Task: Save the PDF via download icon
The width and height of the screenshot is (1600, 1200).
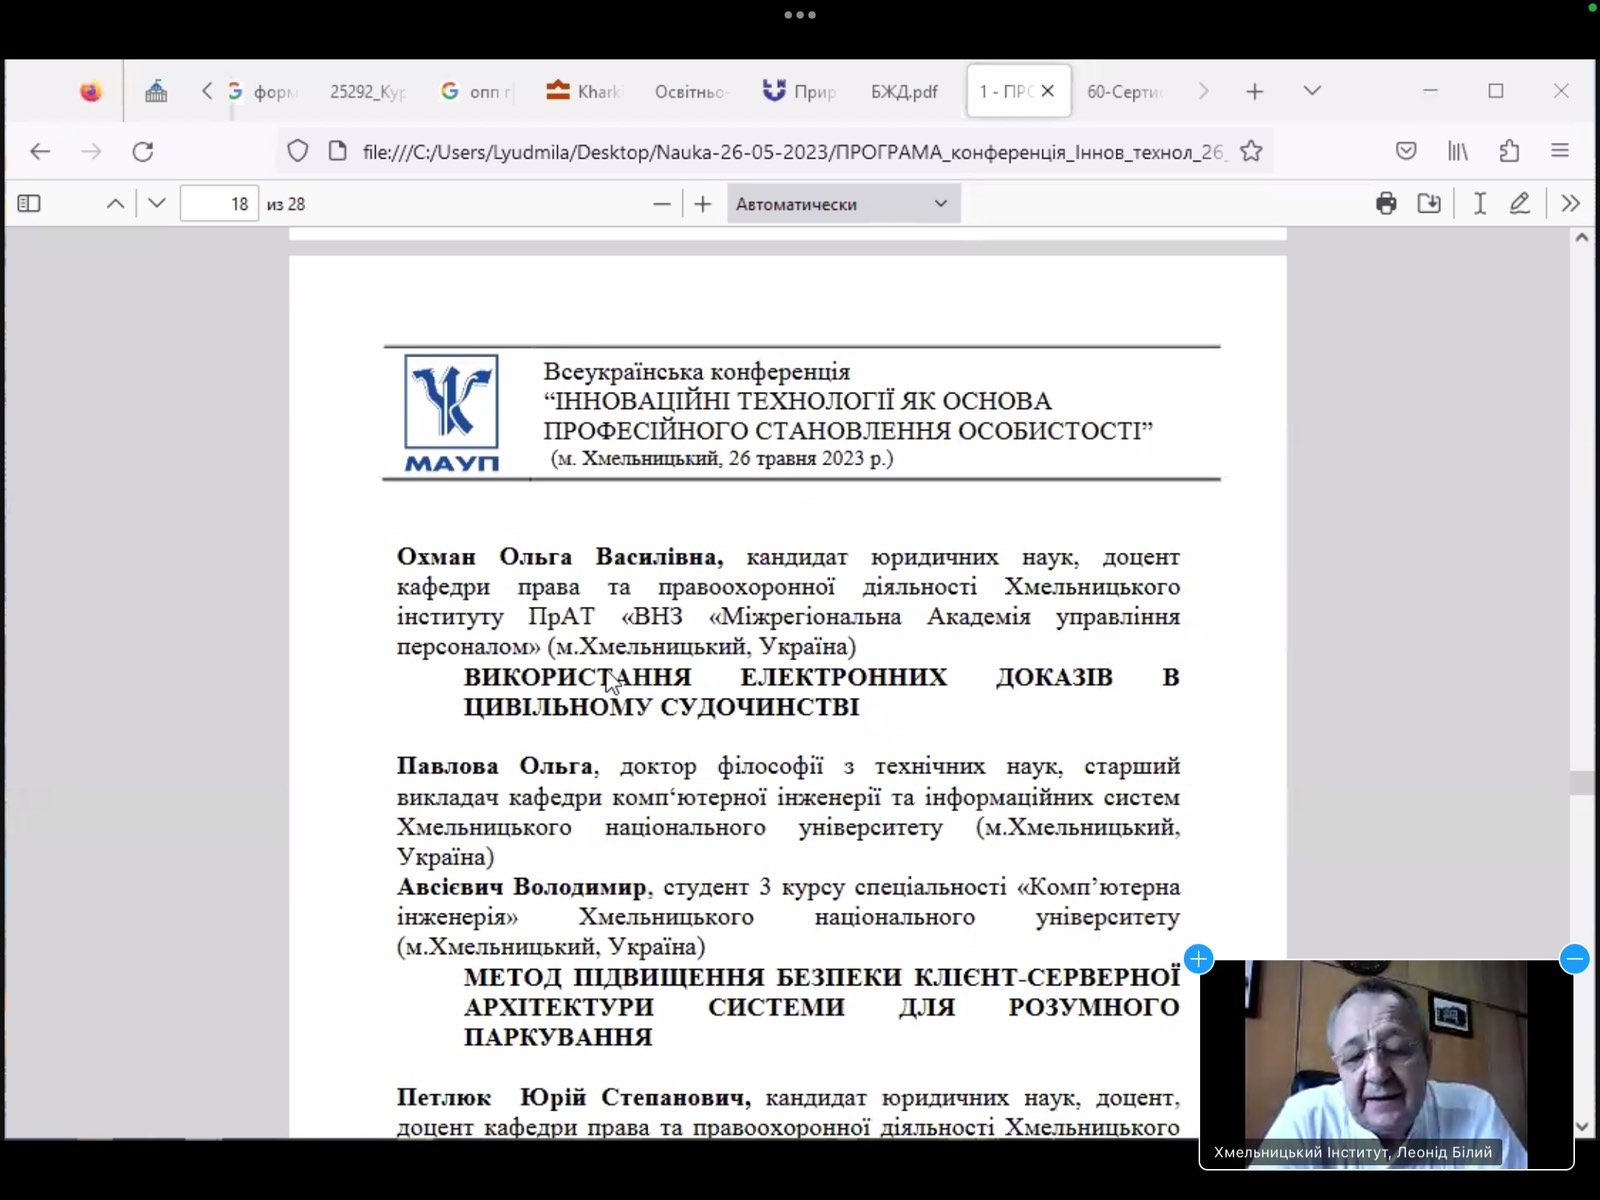Action: [1429, 204]
